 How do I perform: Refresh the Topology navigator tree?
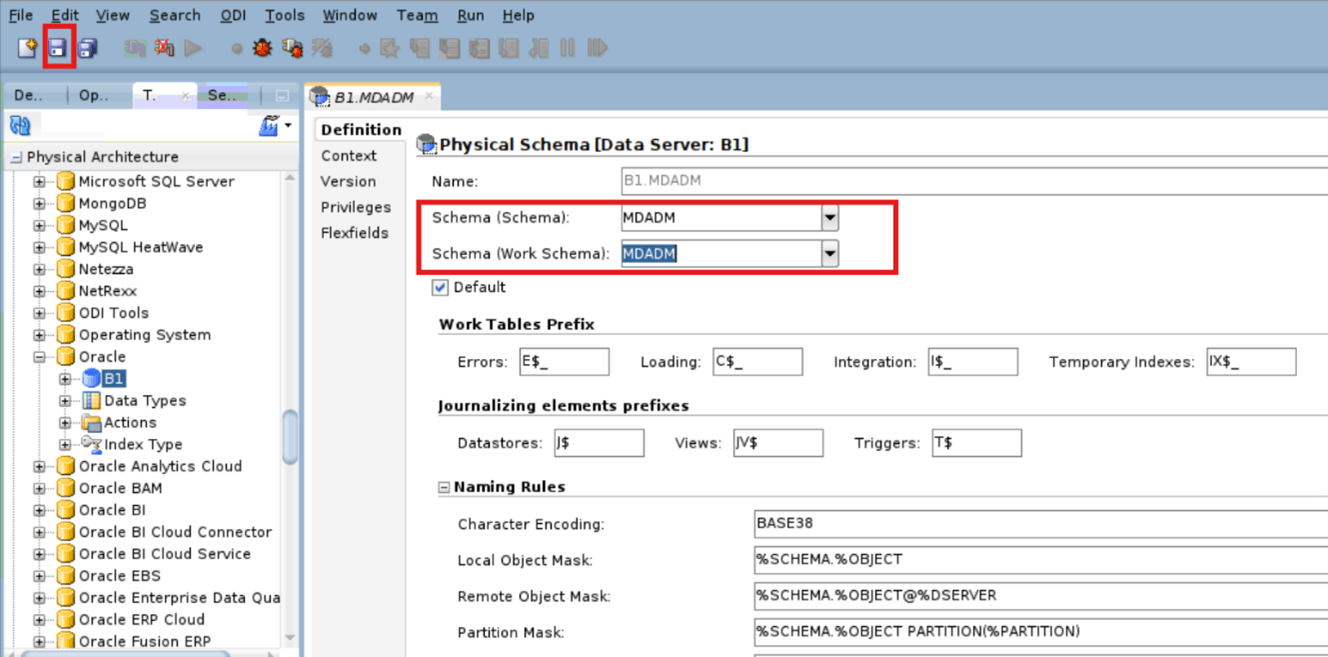coord(20,125)
